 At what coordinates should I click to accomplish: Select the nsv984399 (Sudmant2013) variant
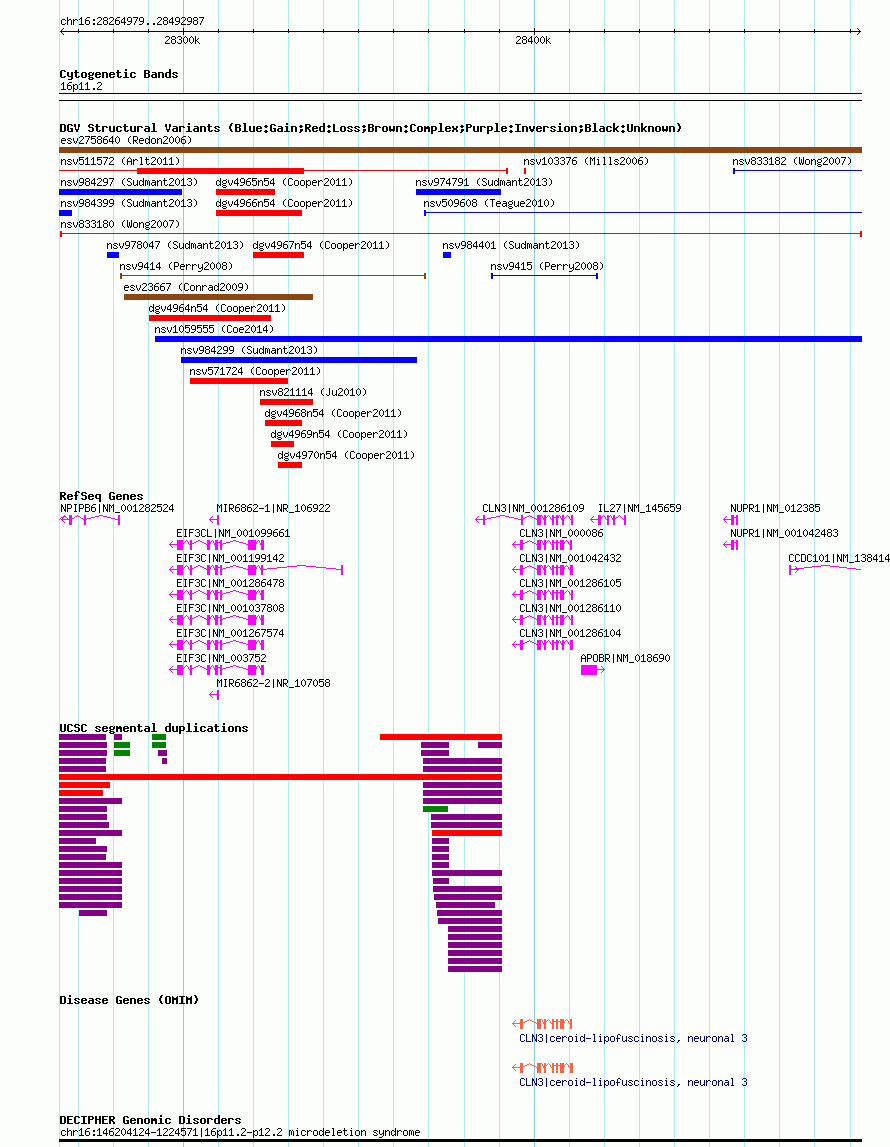(x=129, y=203)
